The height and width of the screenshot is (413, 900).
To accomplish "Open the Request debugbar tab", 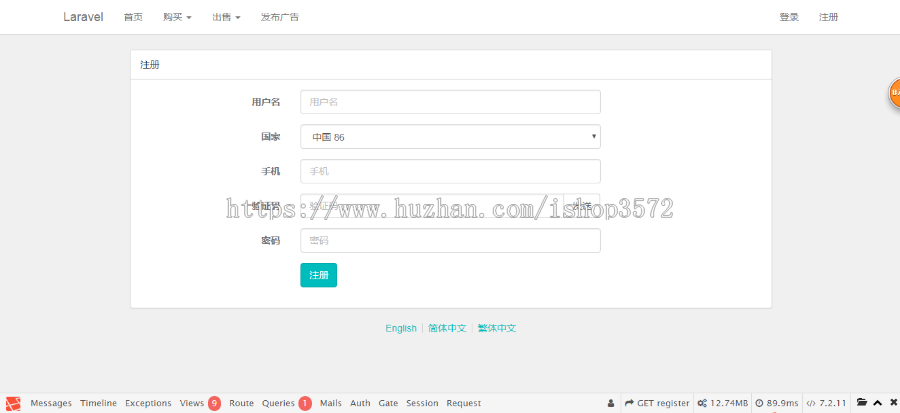I will [464, 403].
